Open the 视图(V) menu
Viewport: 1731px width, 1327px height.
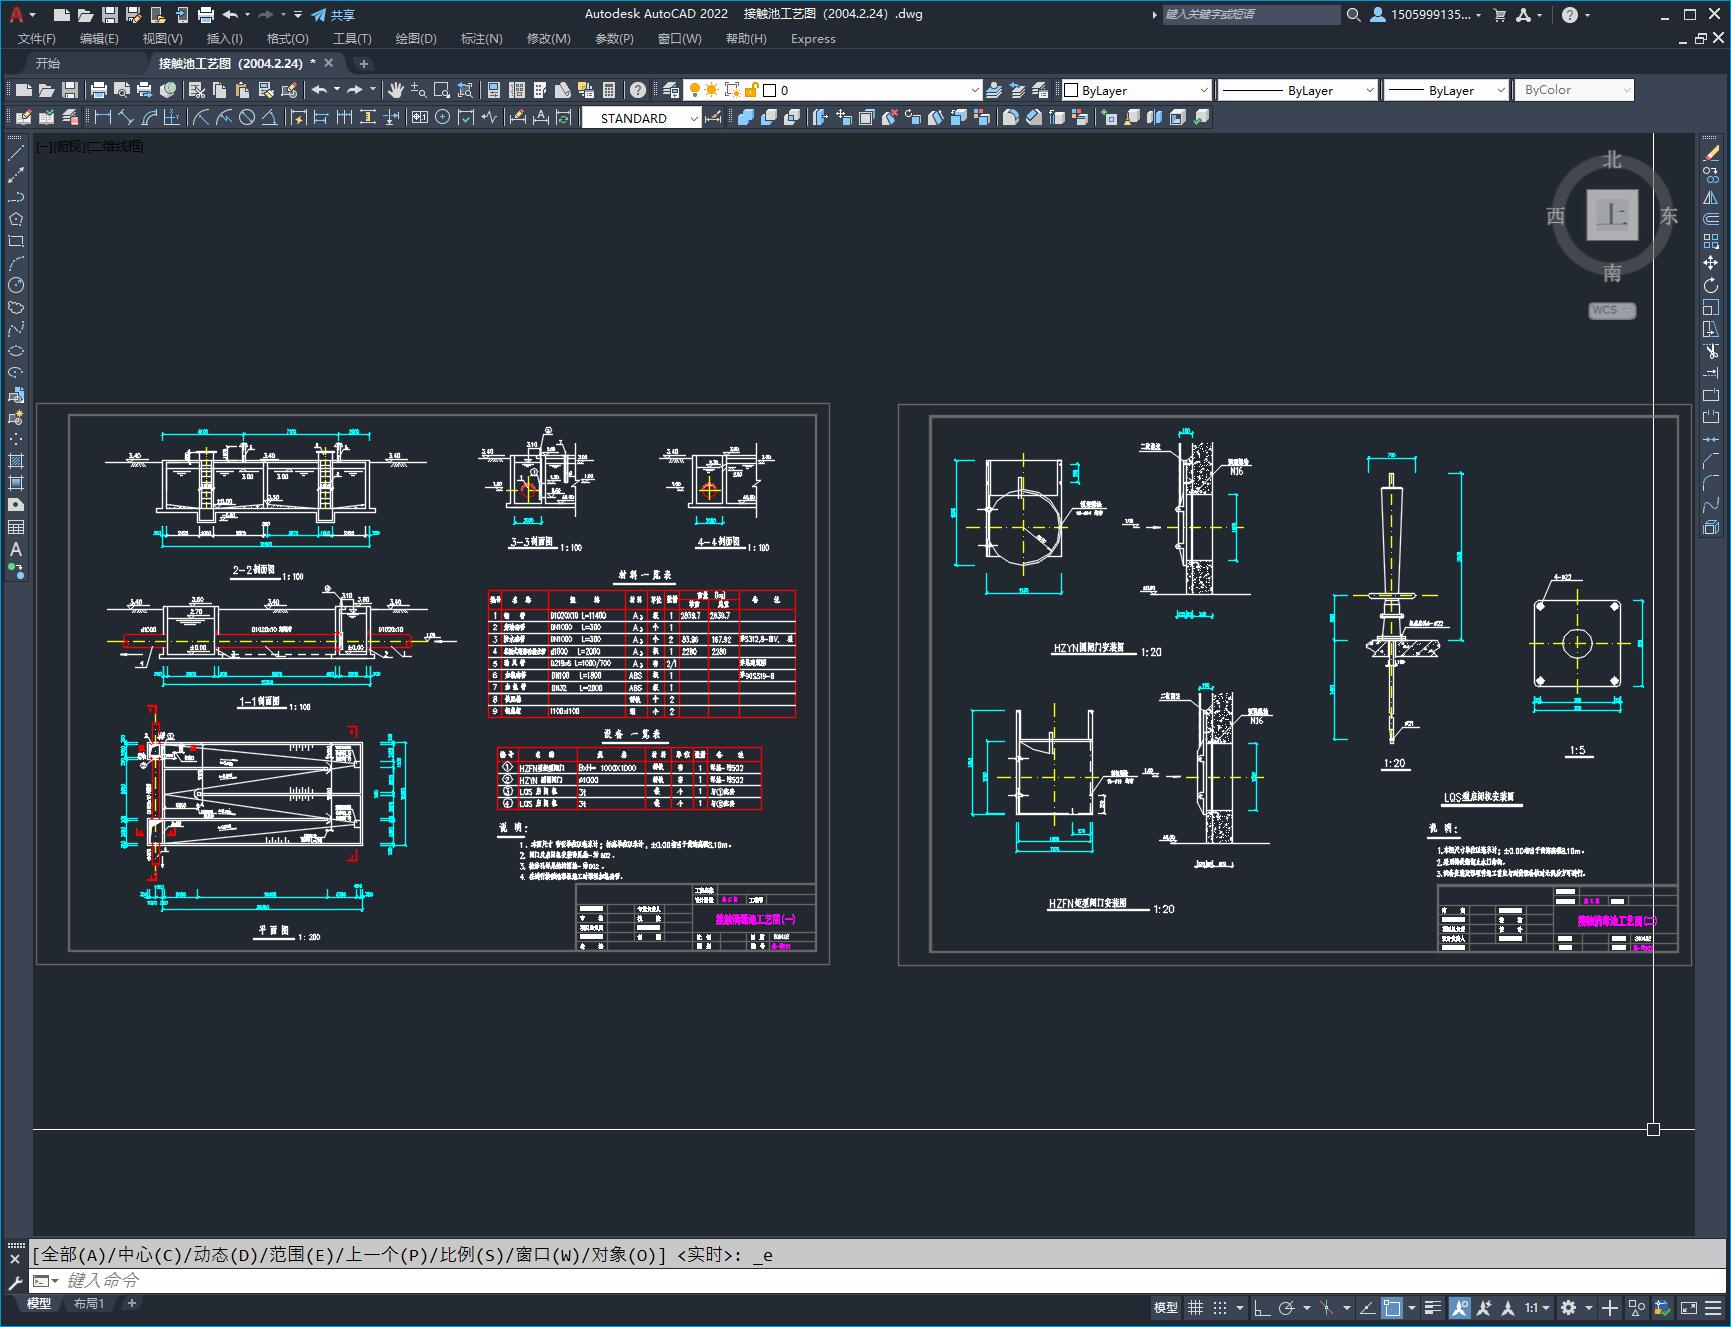coord(162,39)
